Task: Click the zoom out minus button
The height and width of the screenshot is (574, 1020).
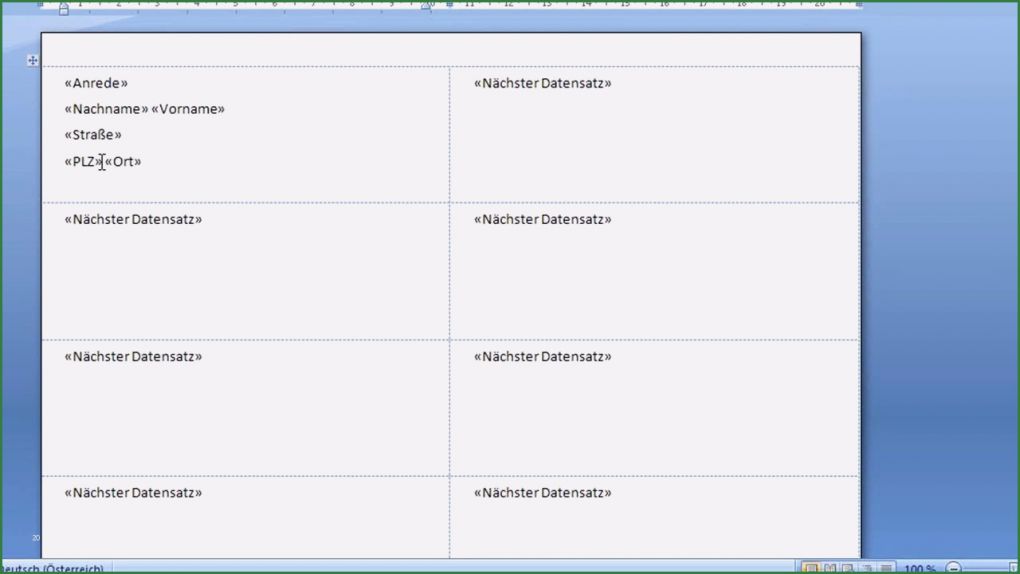Action: pyautogui.click(x=953, y=569)
